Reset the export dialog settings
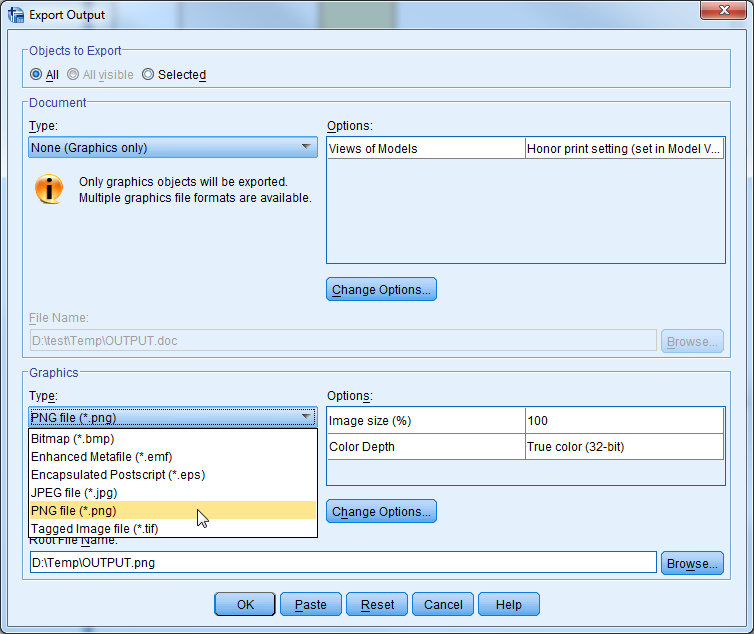The image size is (754, 634). click(x=377, y=604)
